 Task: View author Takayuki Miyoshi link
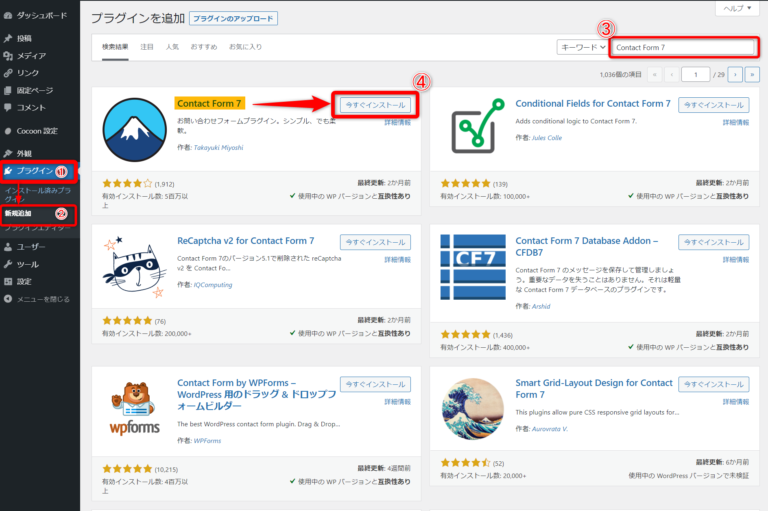coord(218,147)
